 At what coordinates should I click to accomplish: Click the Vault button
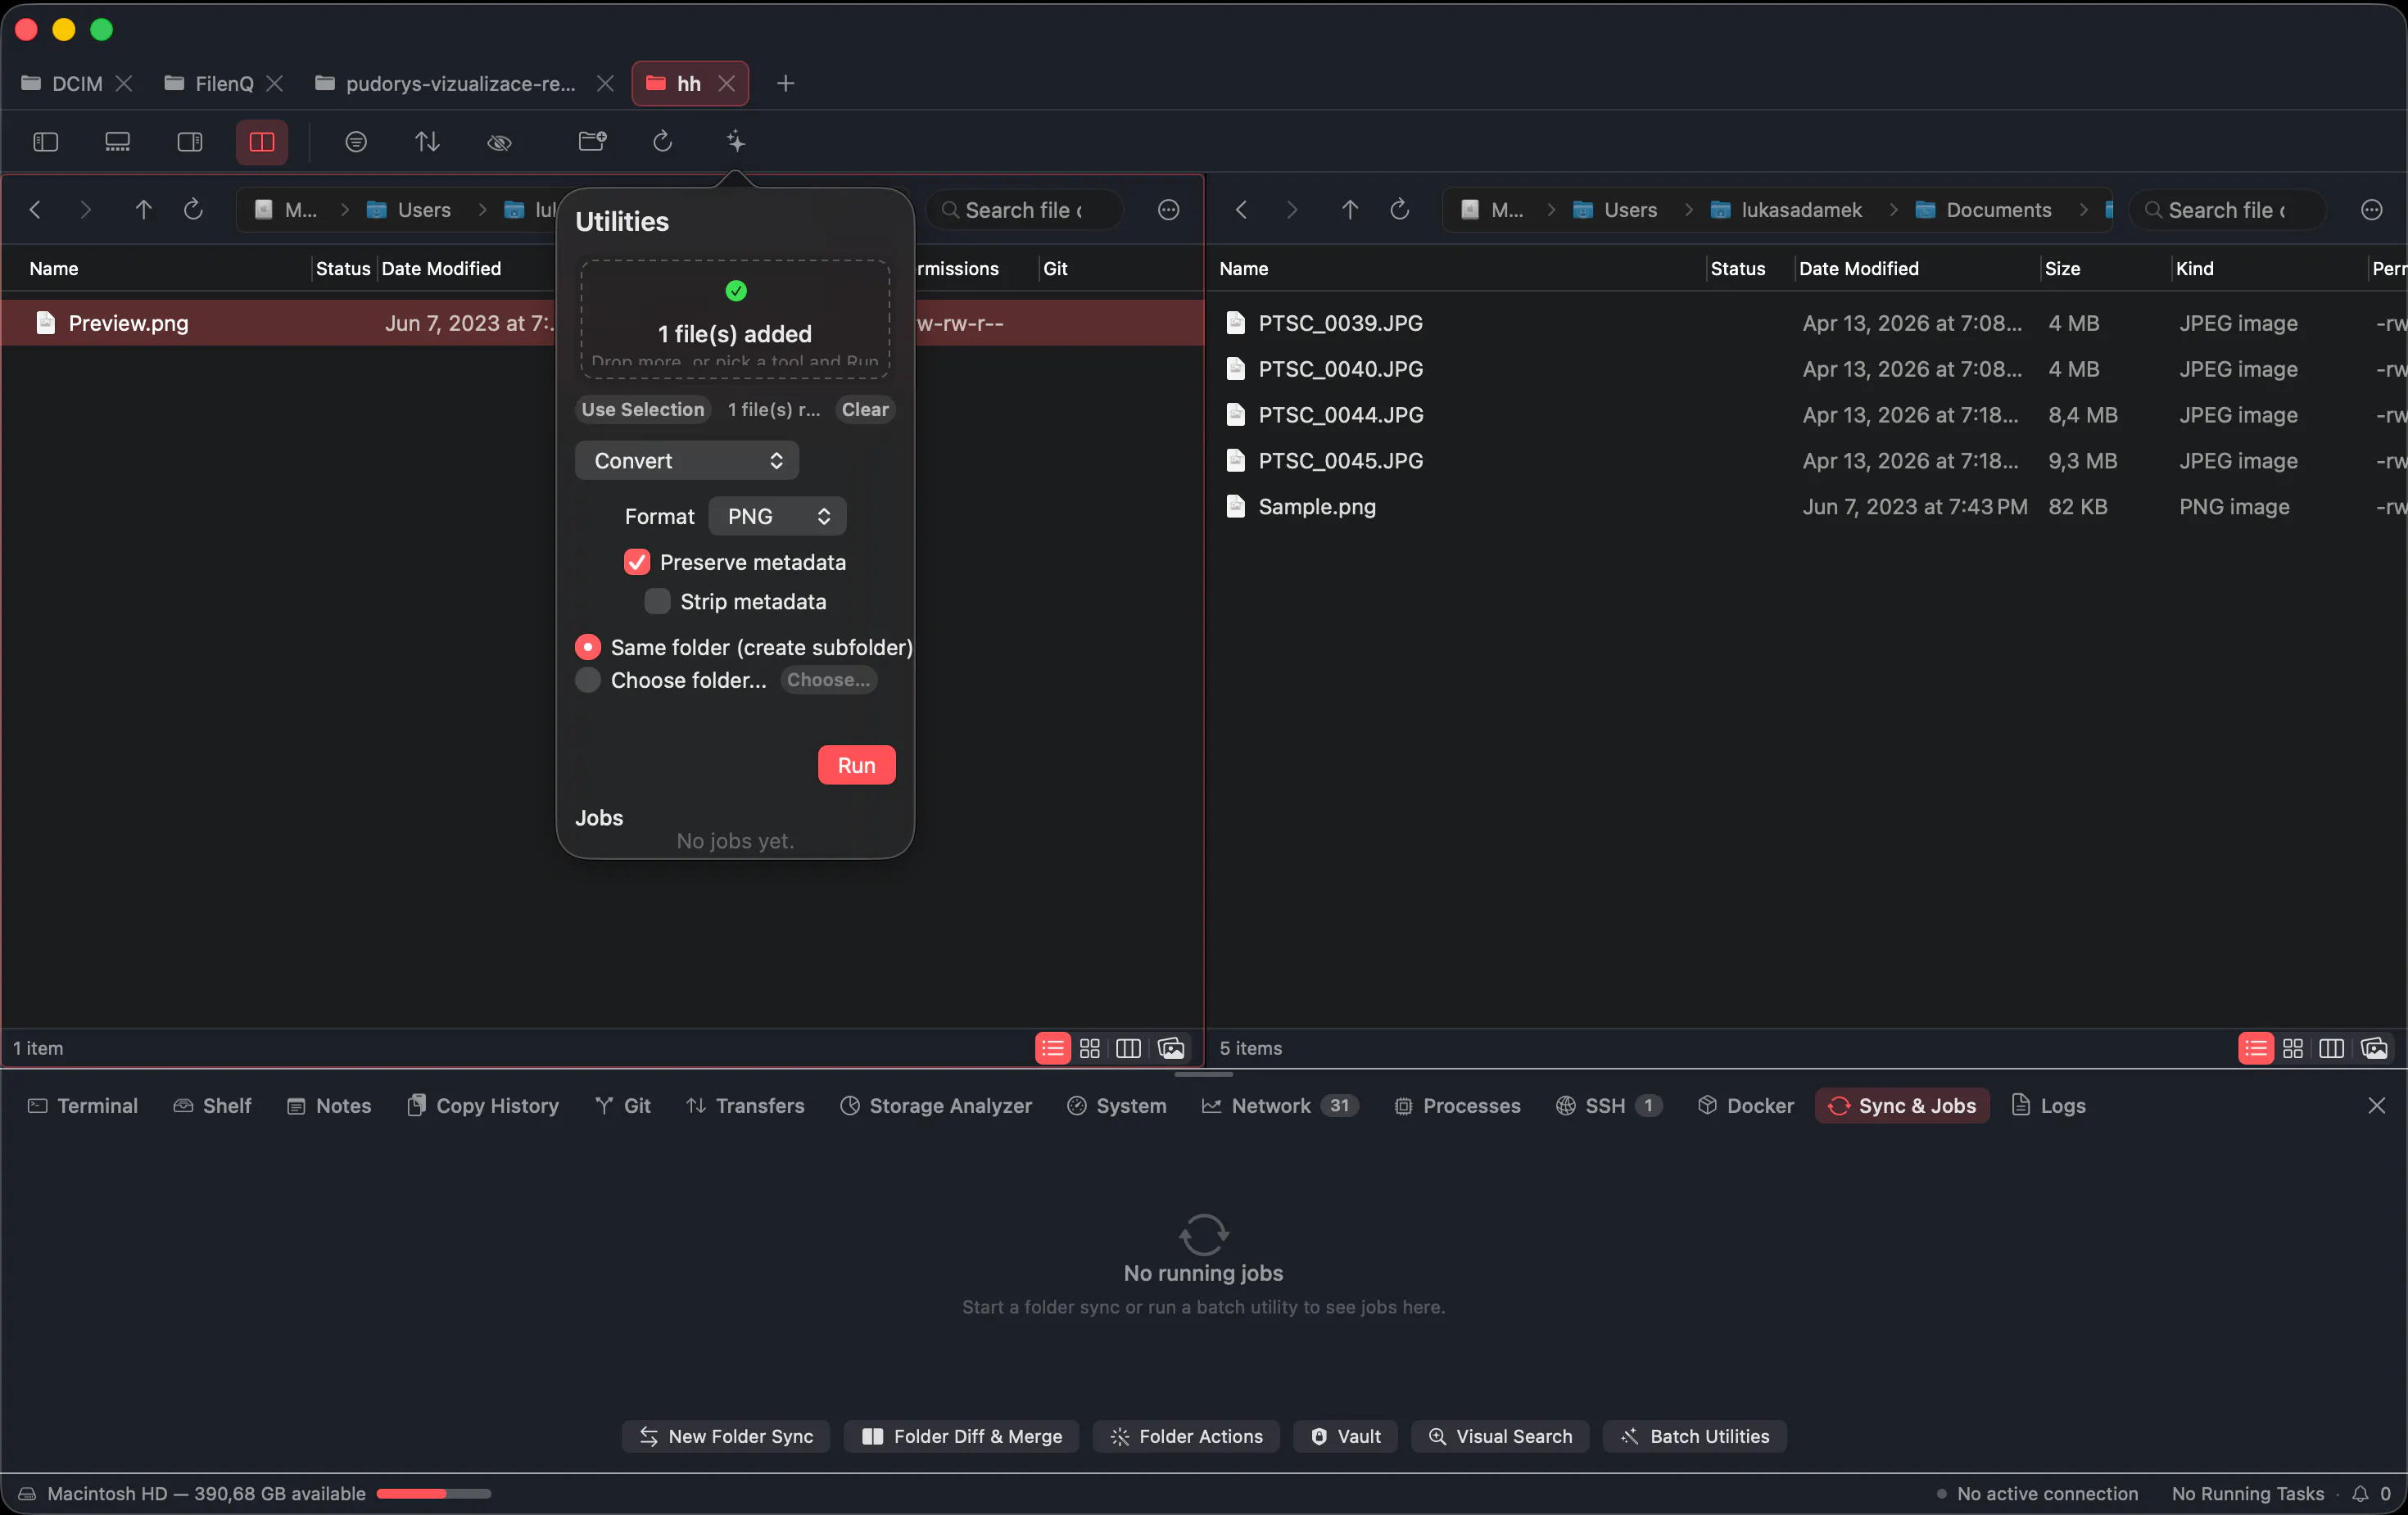pyautogui.click(x=1346, y=1437)
